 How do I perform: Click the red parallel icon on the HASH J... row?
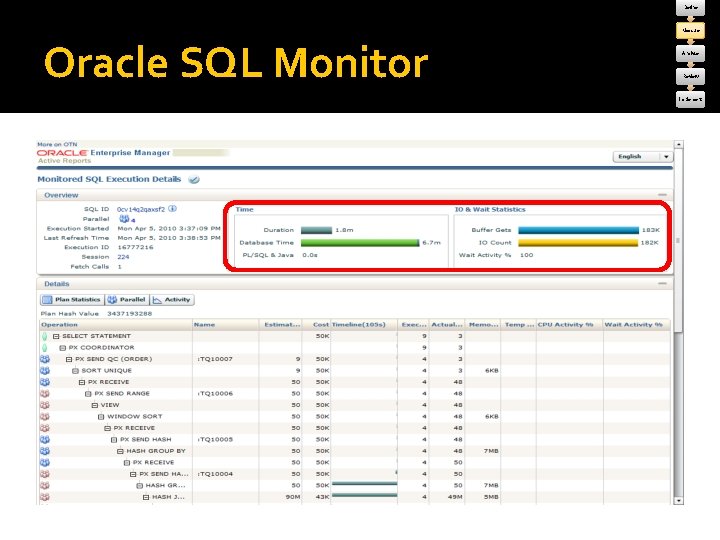coord(45,497)
